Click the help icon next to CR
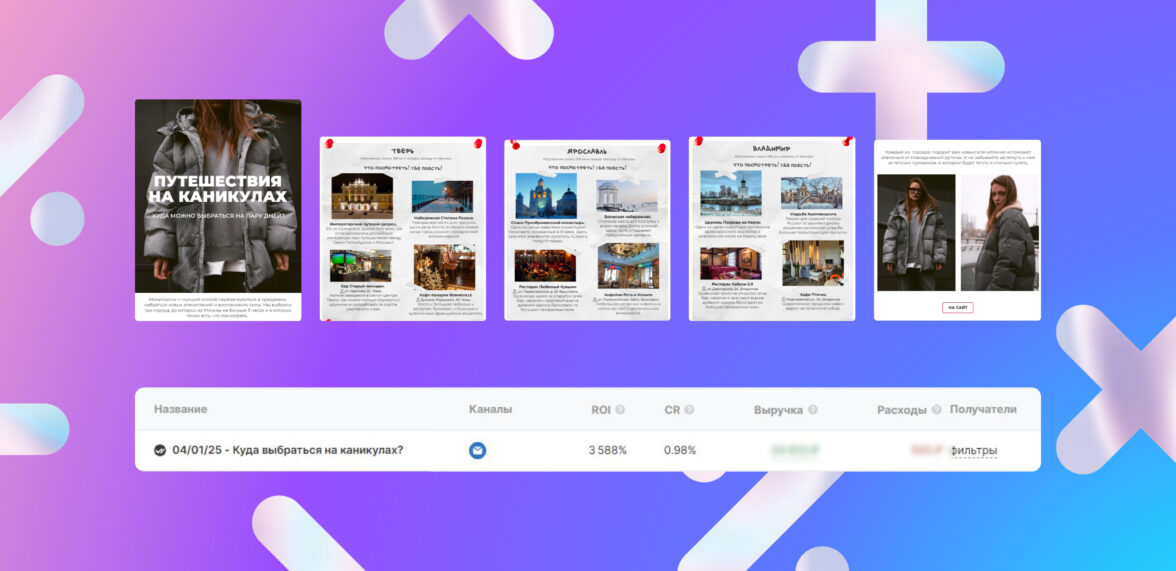The height and width of the screenshot is (571, 1176). click(688, 410)
